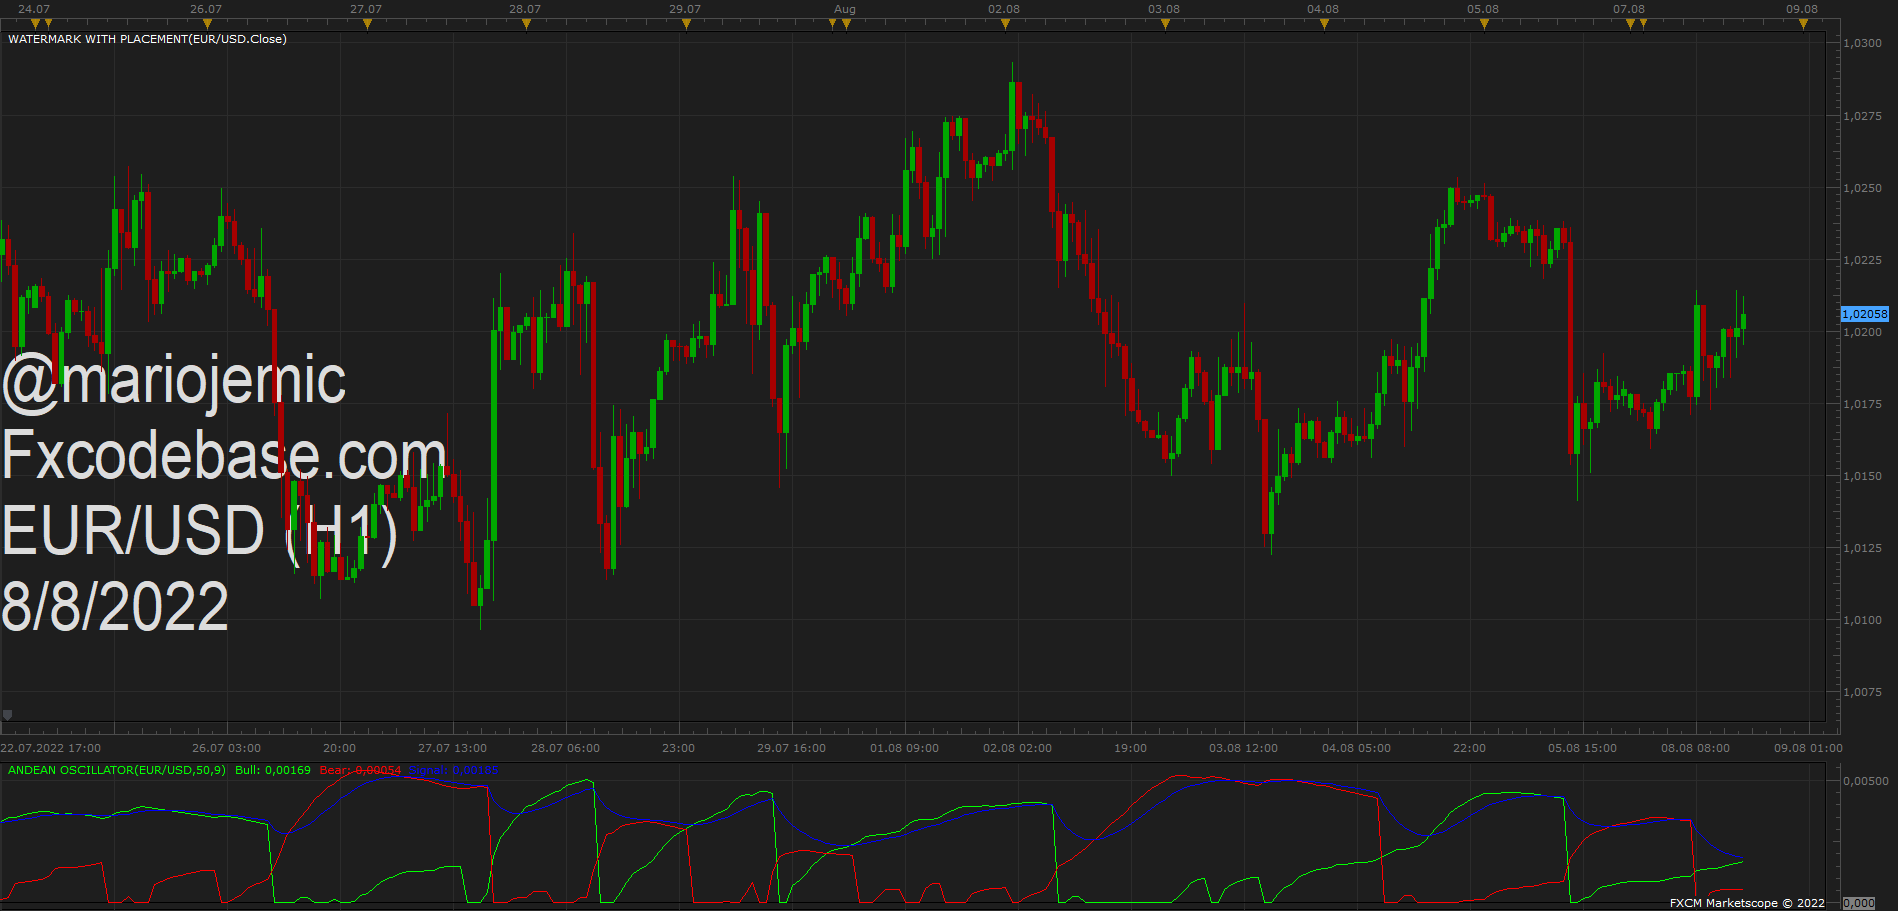1898x911 pixels.
Task: Click the small shield icon at chart corner
Action: coord(8,715)
